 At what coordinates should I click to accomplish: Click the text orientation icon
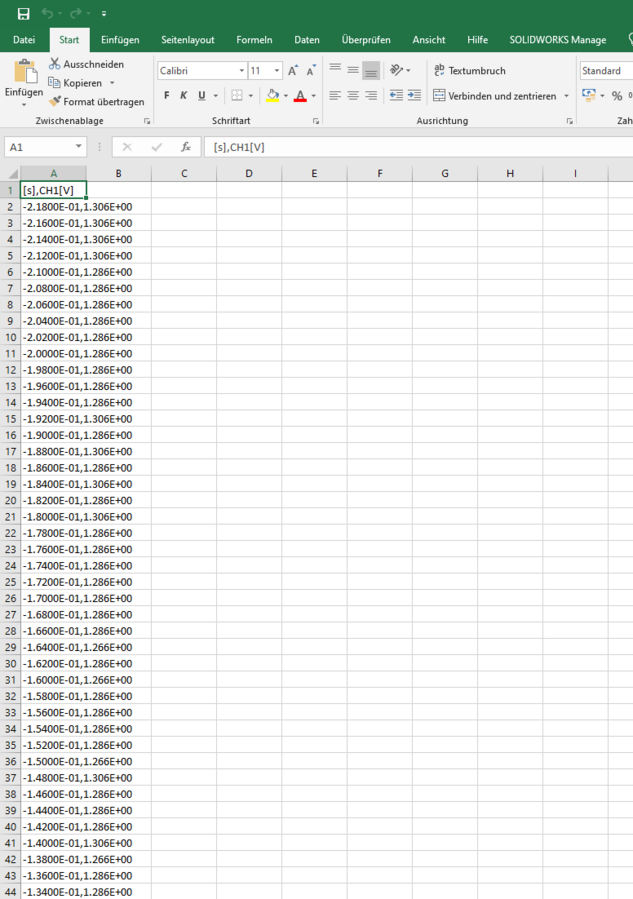pos(397,71)
